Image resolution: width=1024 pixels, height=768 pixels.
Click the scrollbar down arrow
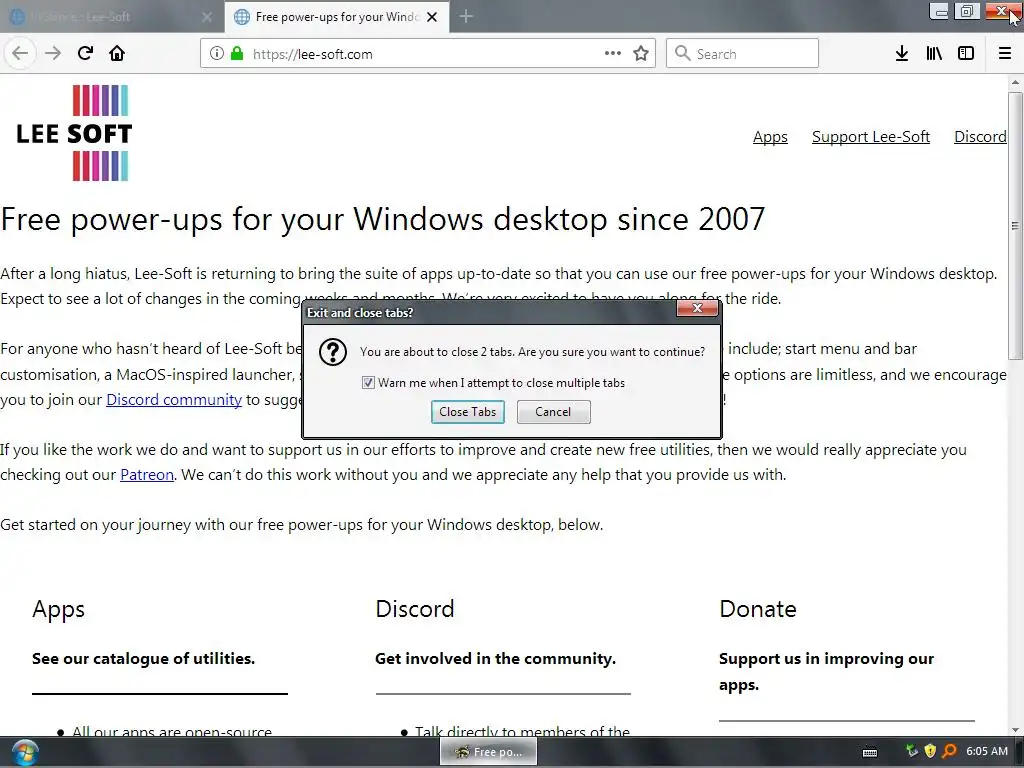point(1015,729)
